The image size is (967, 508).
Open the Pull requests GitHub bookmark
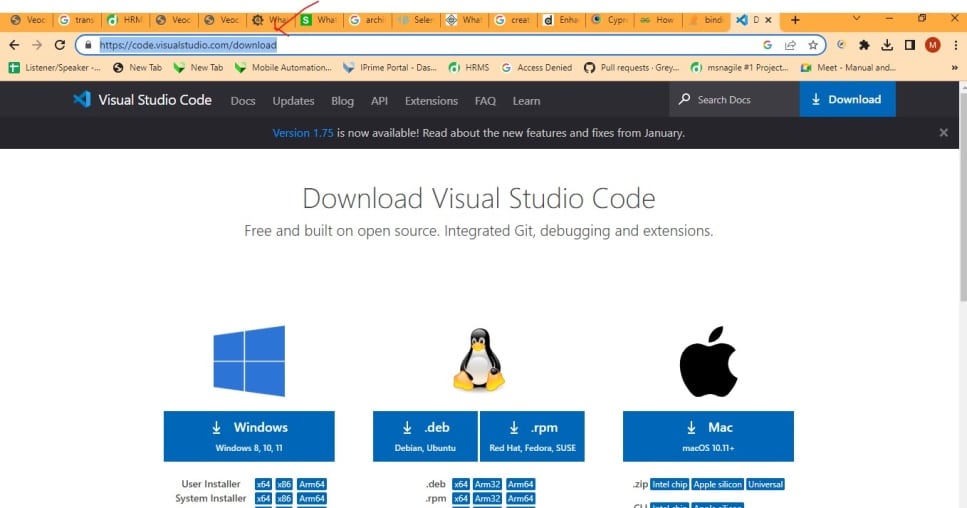[x=632, y=68]
